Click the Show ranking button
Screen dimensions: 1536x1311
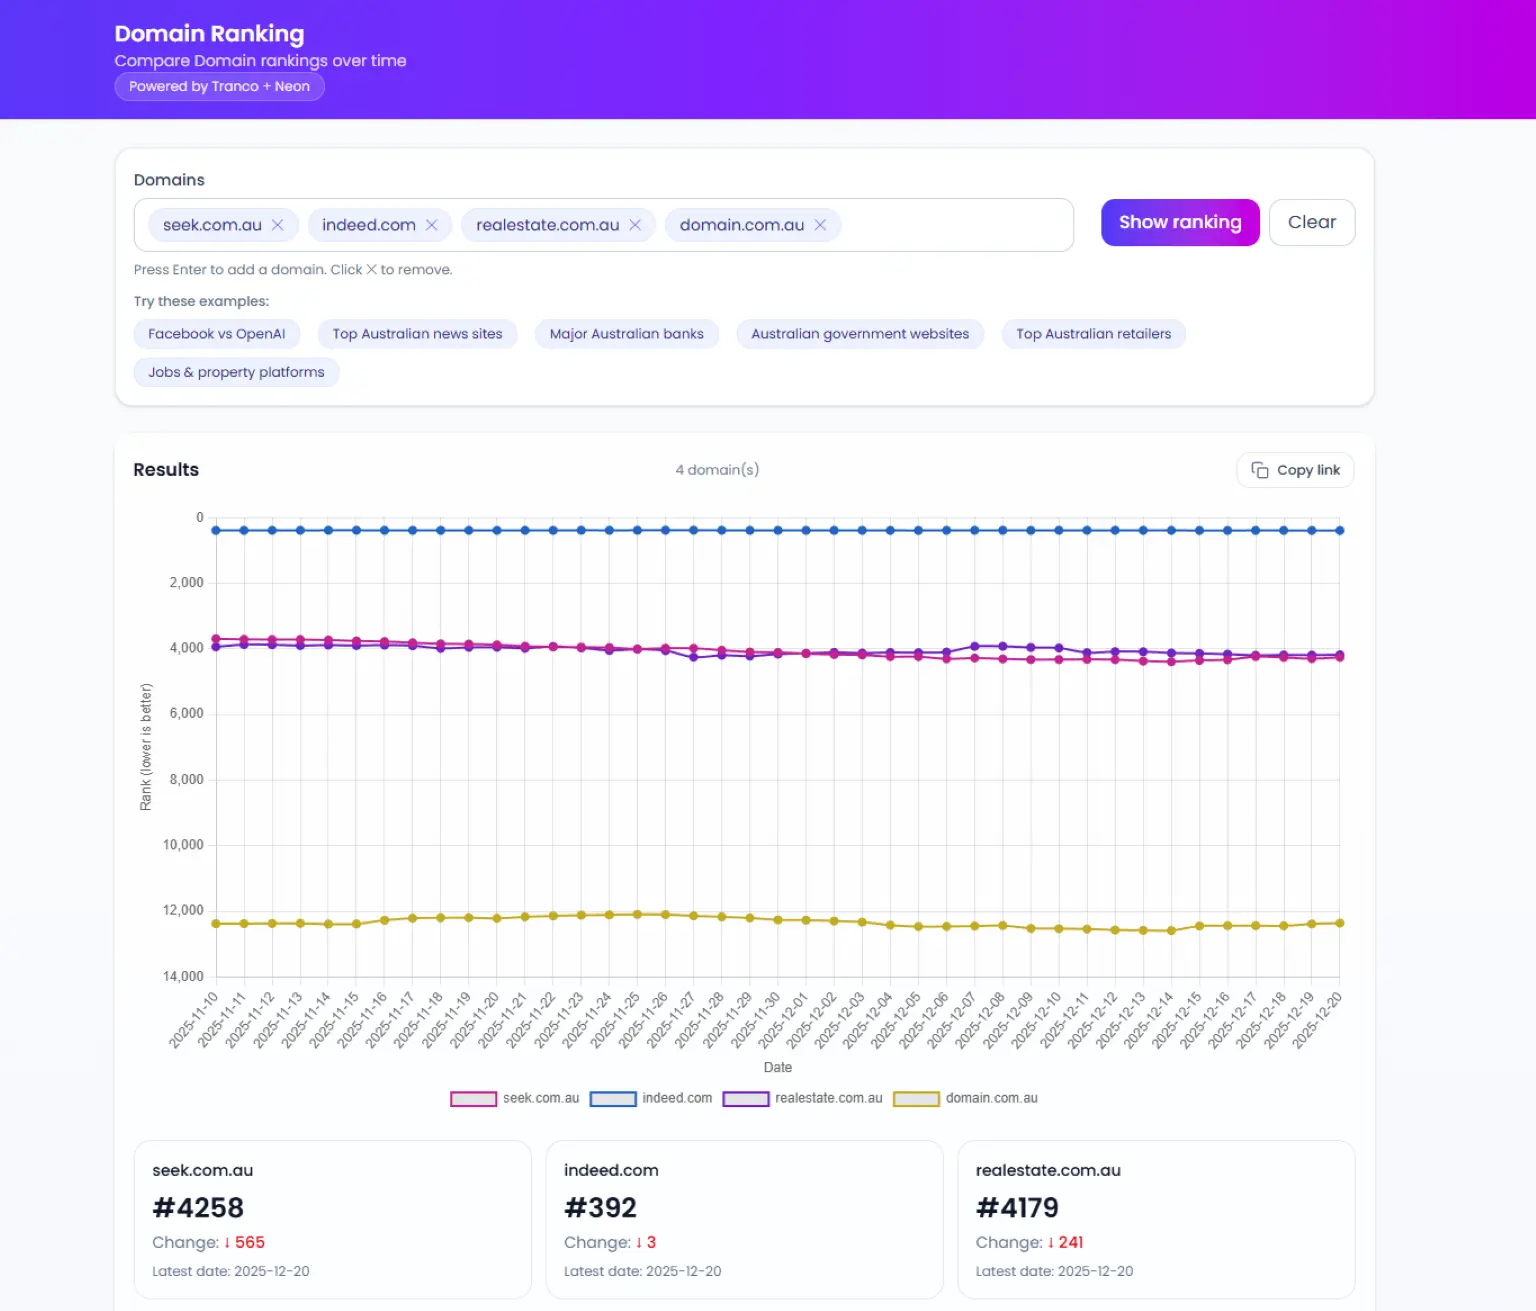coord(1180,222)
